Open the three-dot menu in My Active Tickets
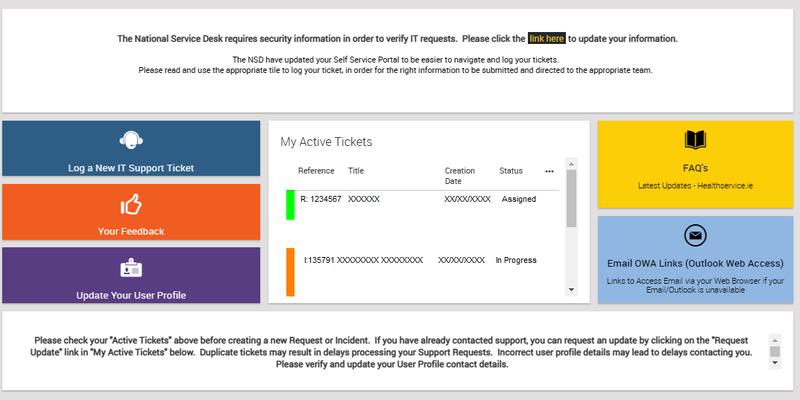The image size is (800, 400). pyautogui.click(x=549, y=171)
